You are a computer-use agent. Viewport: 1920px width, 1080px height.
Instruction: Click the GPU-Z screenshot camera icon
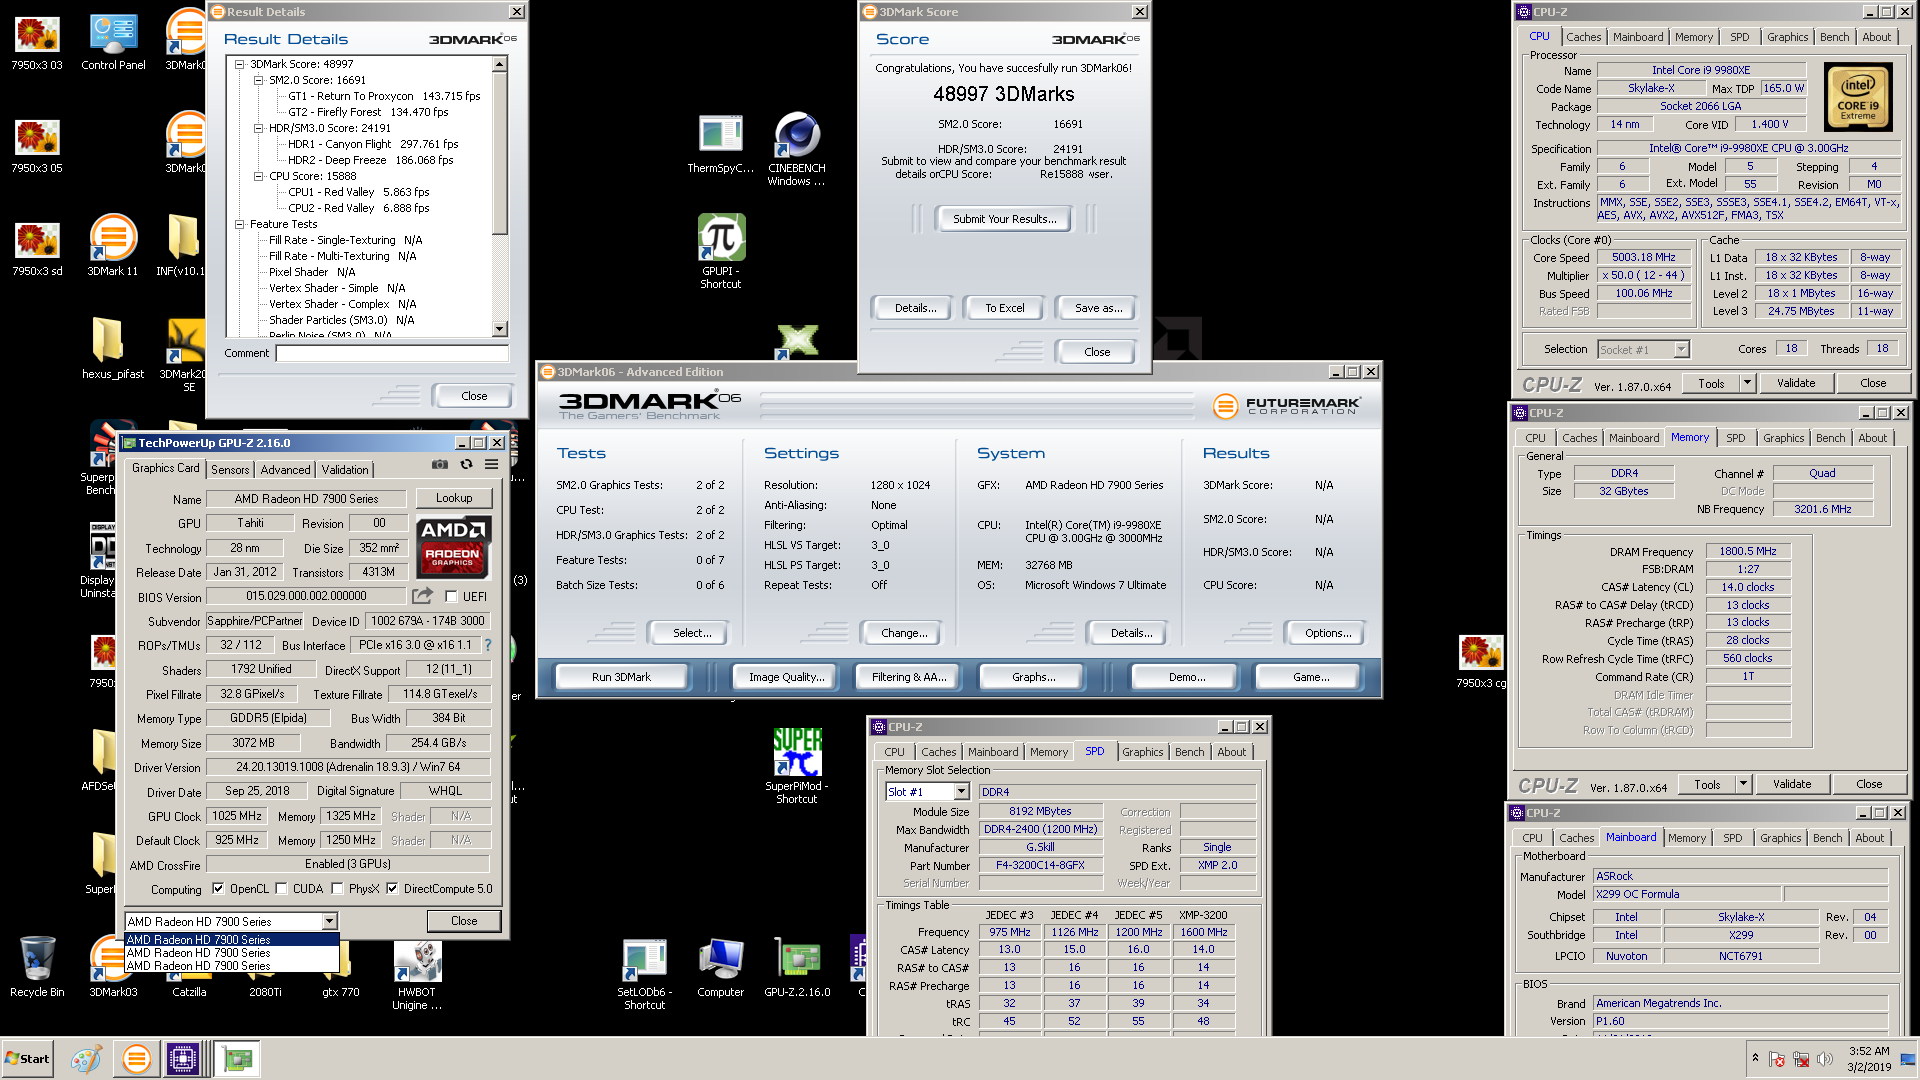pyautogui.click(x=440, y=465)
